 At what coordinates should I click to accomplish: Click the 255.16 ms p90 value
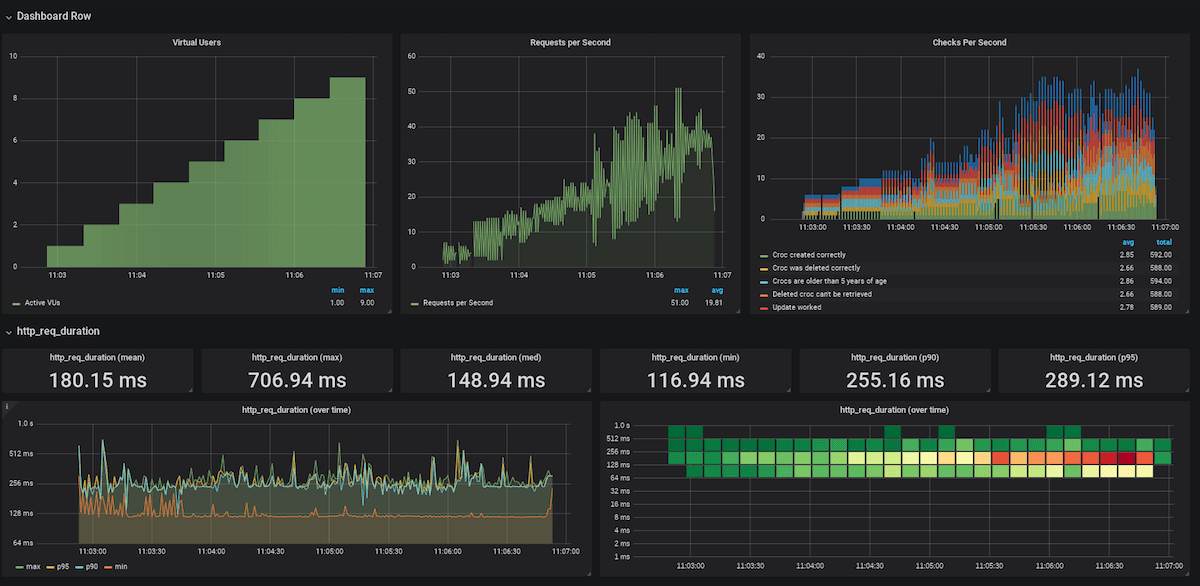point(896,380)
